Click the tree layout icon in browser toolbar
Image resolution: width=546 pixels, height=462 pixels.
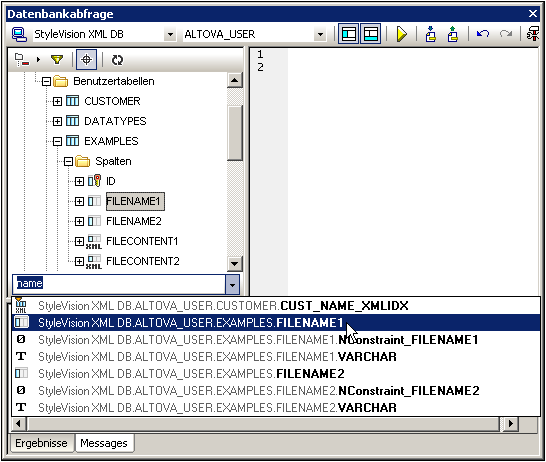pos(22,60)
